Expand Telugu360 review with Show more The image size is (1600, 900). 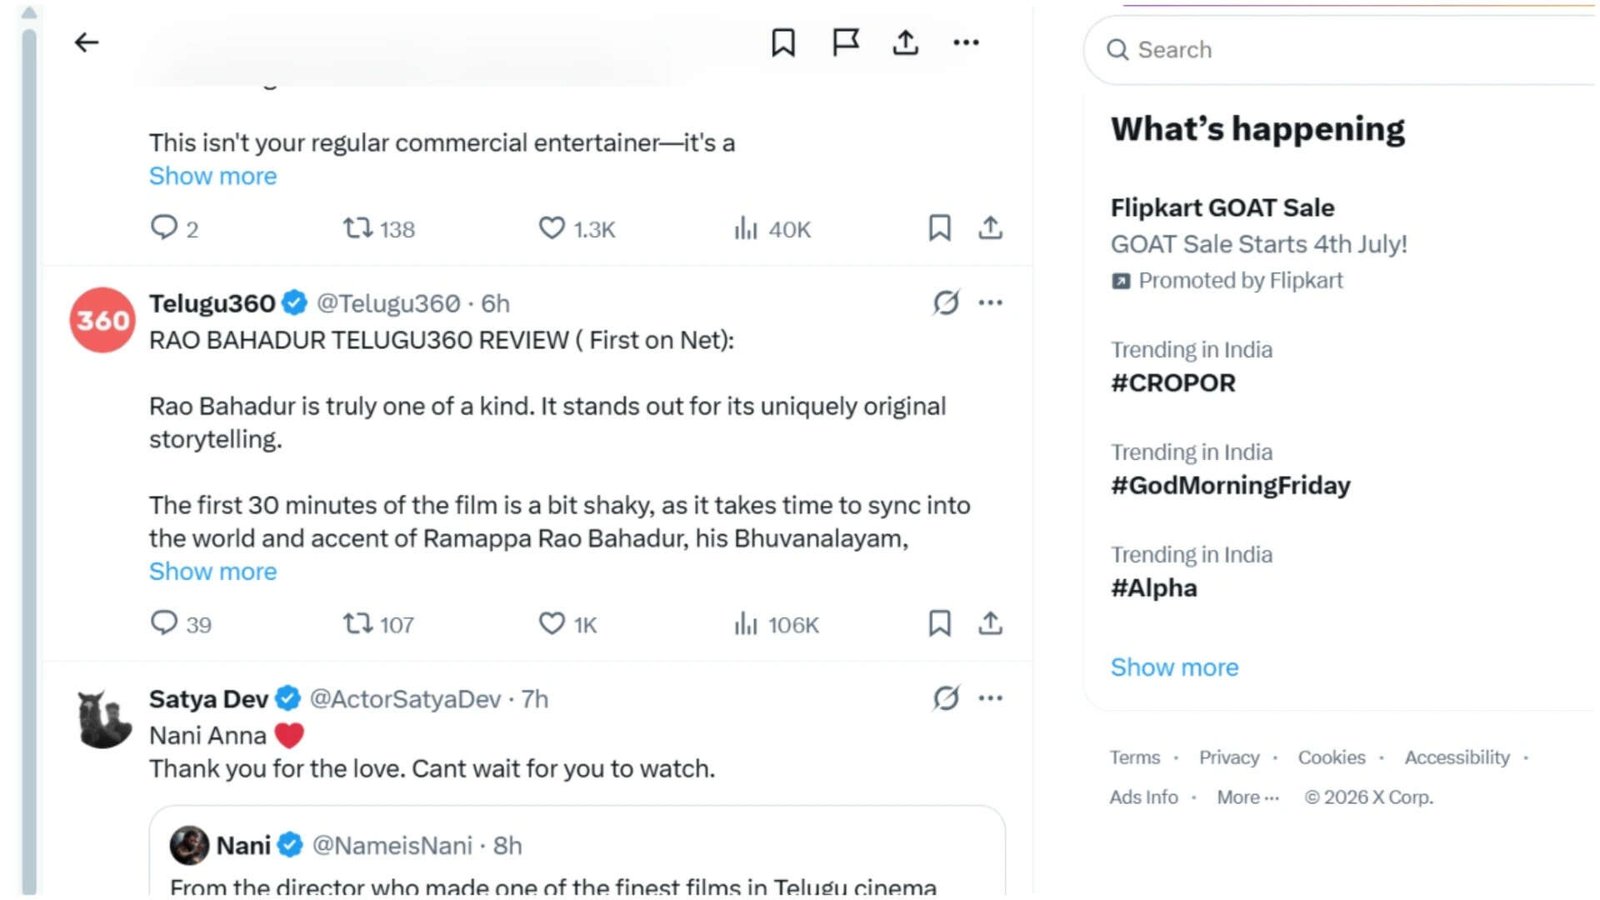pyautogui.click(x=213, y=571)
